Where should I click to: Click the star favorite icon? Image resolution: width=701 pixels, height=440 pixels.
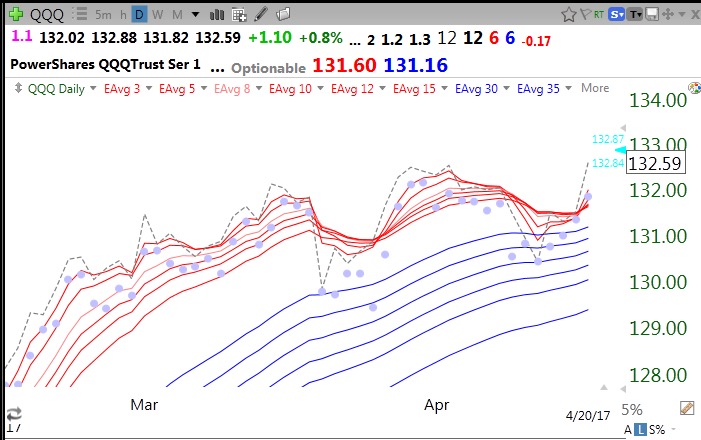pyautogui.click(x=569, y=14)
